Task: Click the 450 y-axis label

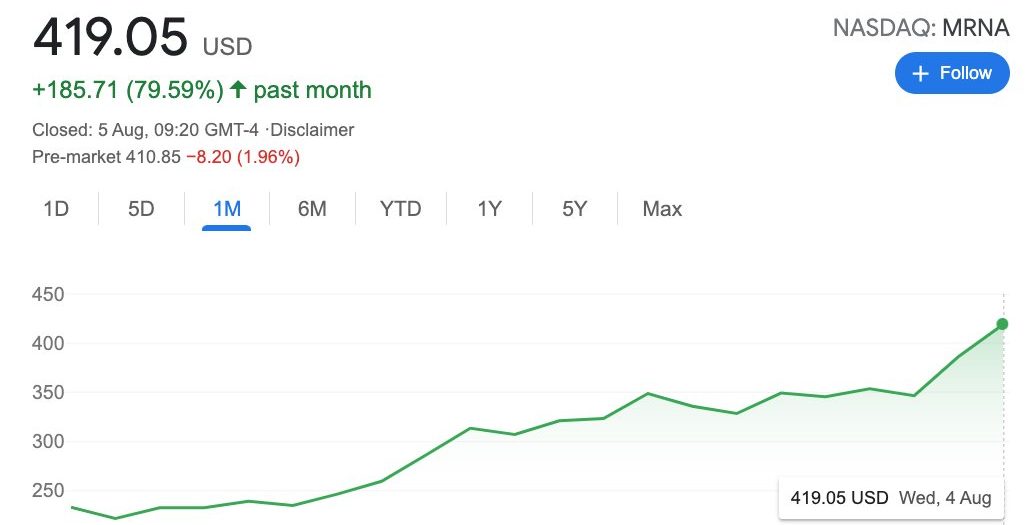Action: (x=48, y=295)
